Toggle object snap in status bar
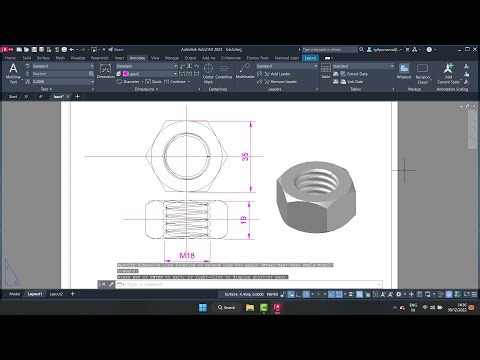The height and width of the screenshot is (360, 480). (339, 294)
